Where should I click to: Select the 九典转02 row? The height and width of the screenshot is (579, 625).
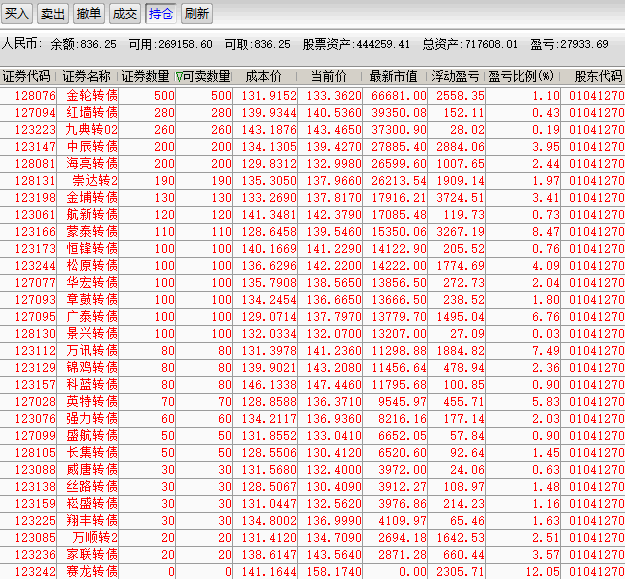(x=312, y=130)
